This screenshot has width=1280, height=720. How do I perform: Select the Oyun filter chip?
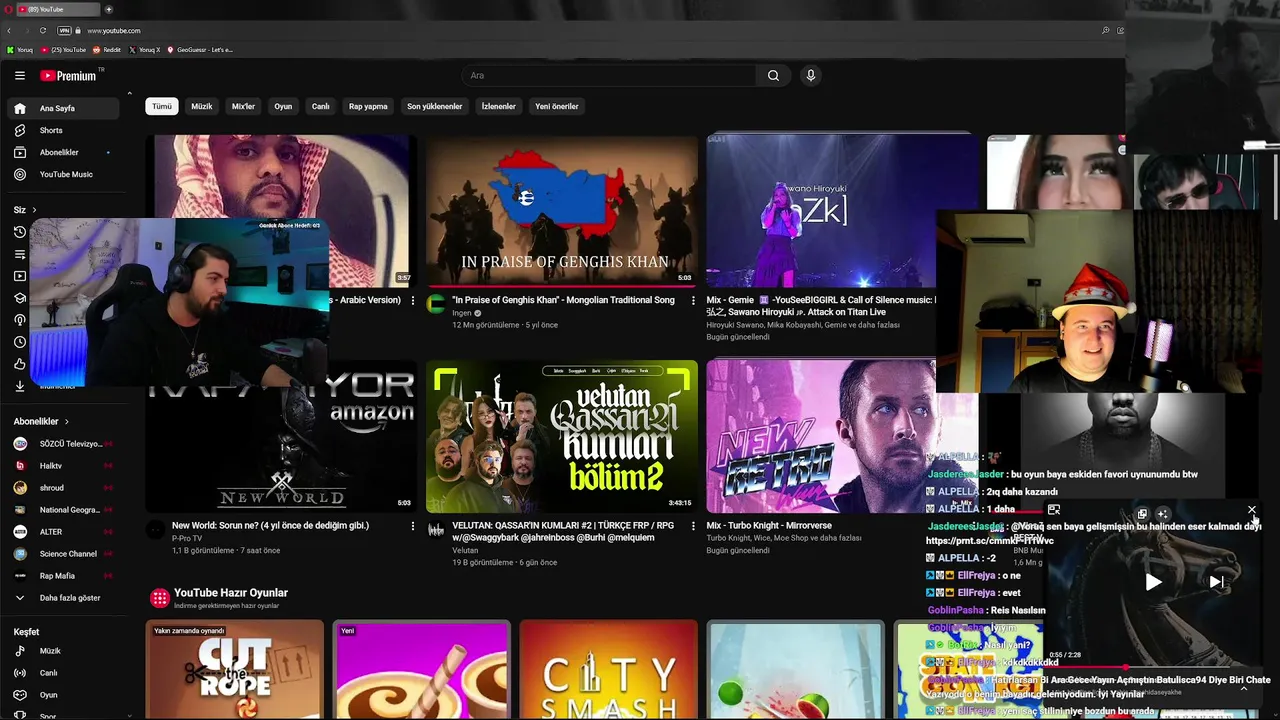tap(283, 106)
